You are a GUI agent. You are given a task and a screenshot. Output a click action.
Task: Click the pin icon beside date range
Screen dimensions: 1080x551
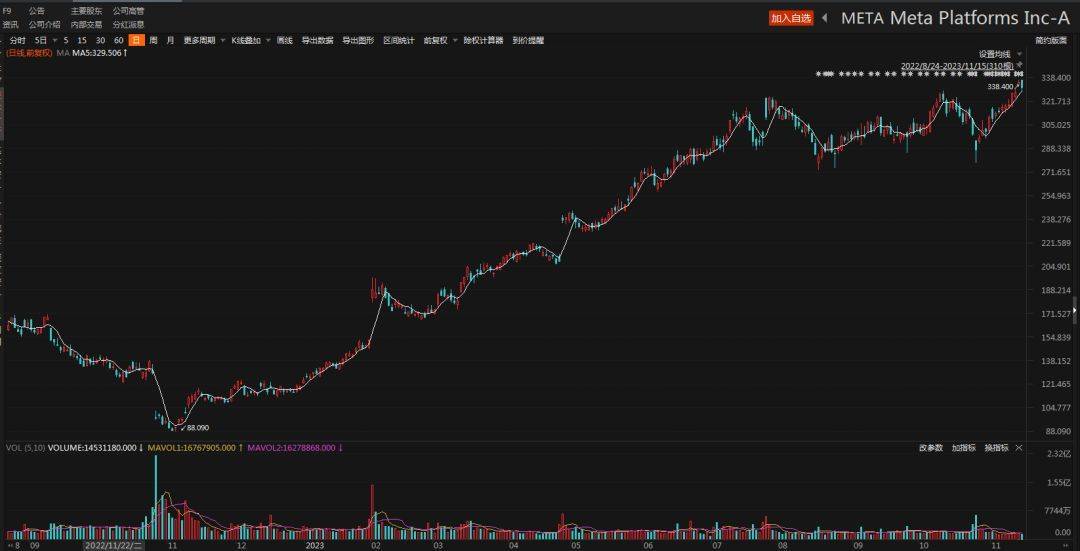(x=1020, y=65)
